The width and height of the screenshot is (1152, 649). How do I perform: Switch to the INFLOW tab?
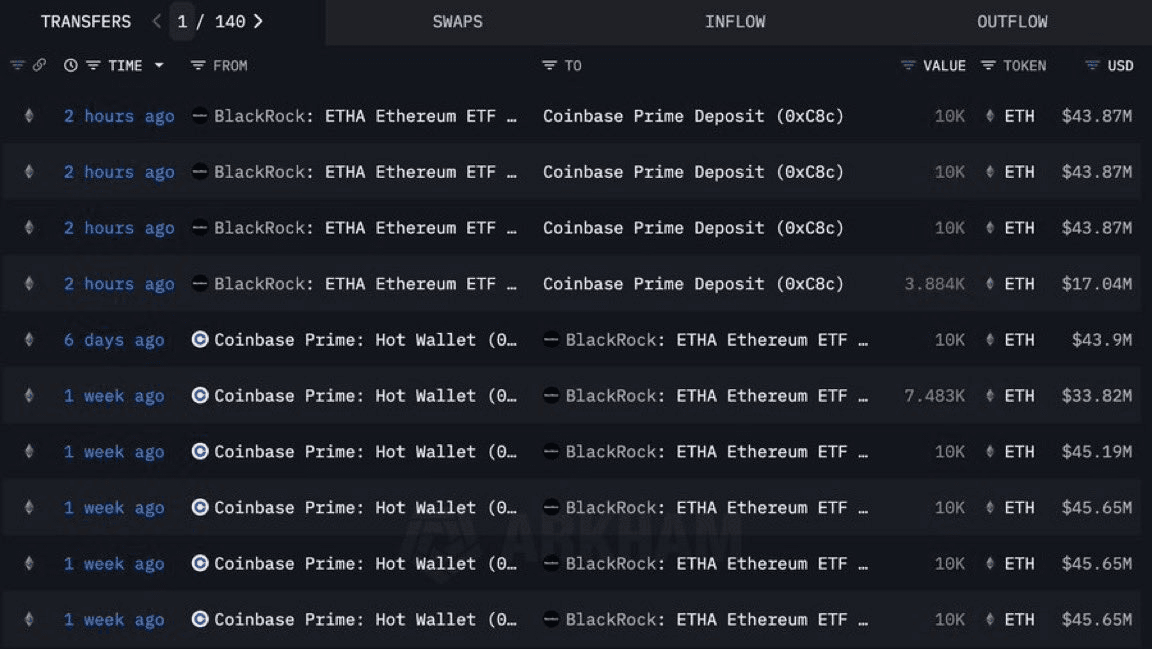coord(735,22)
